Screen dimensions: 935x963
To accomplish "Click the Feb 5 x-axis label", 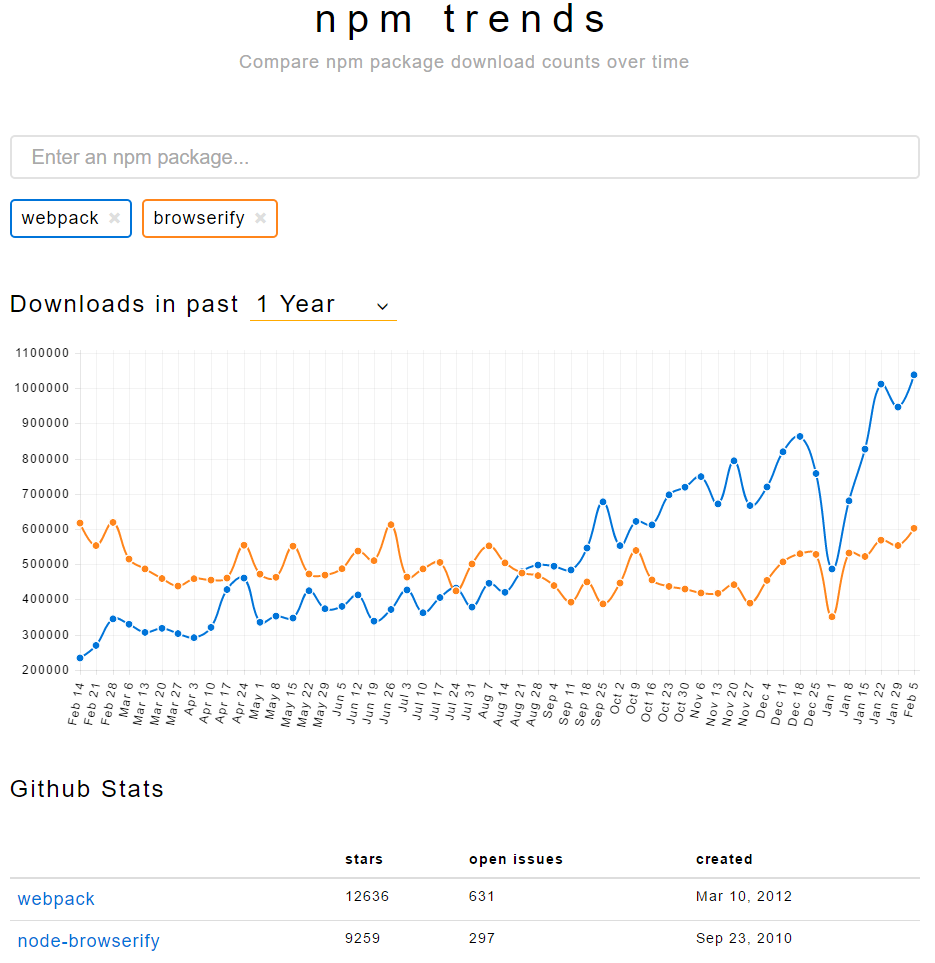I will (912, 699).
